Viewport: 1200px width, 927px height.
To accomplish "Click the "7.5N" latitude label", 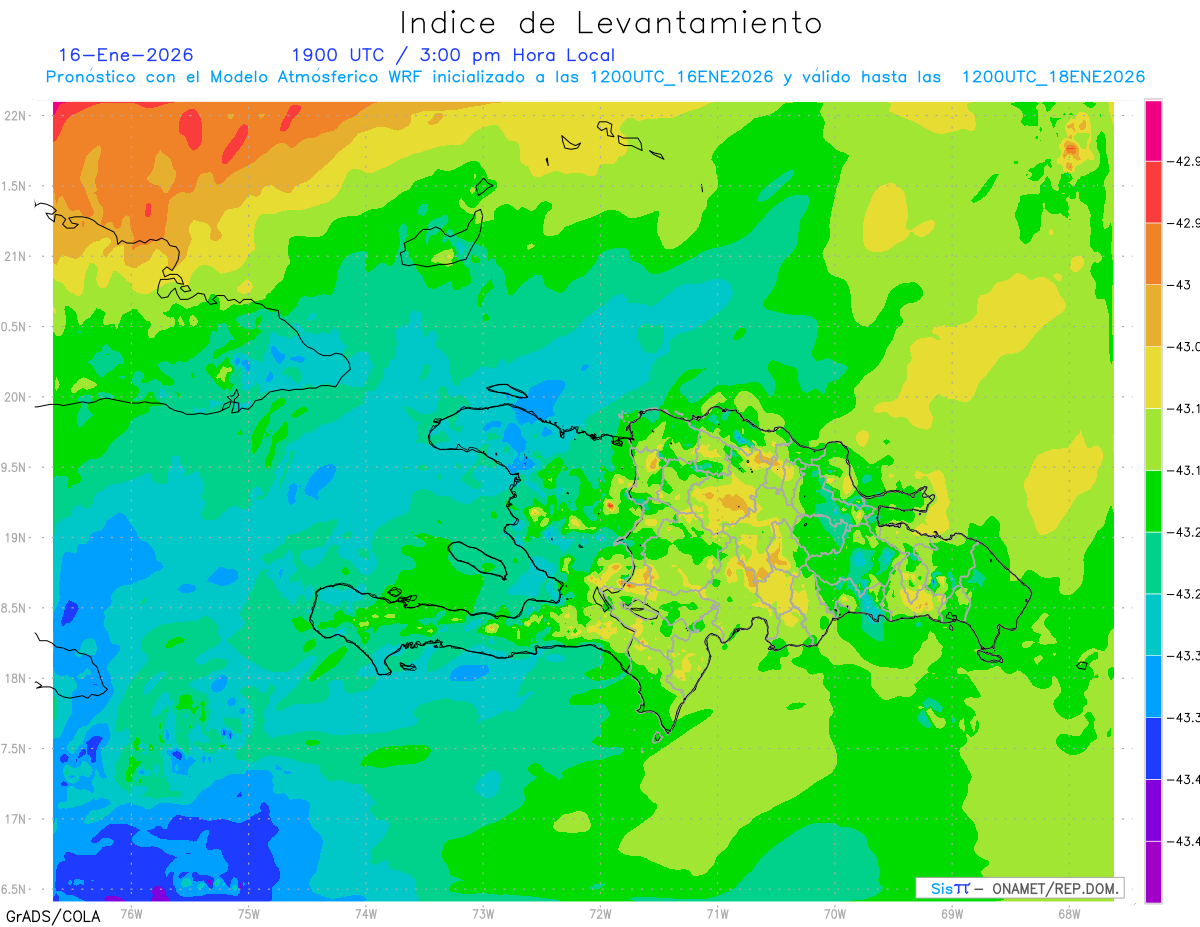I will [x=14, y=749].
